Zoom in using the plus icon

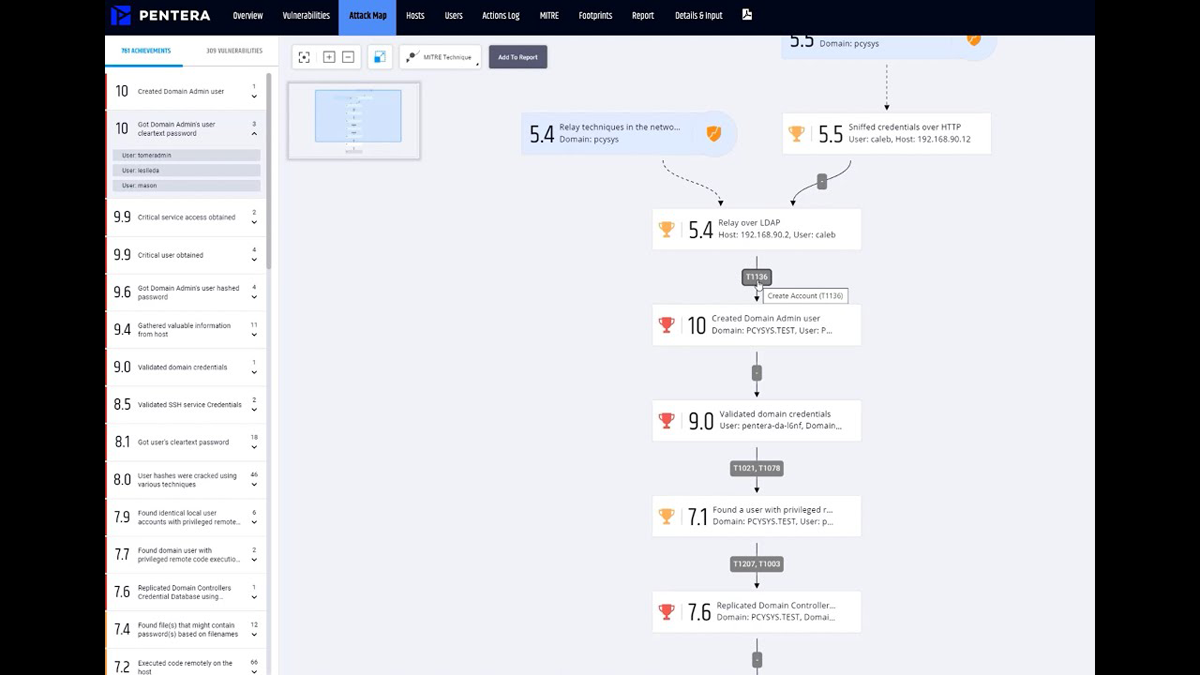click(x=327, y=57)
